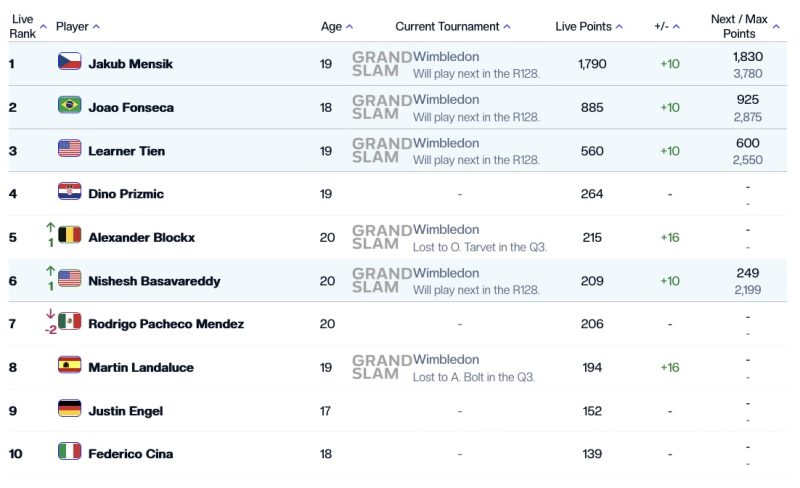The image size is (800, 488).
Task: Click the Grand Slam badge in Learner Tien's row
Action: pos(381,150)
